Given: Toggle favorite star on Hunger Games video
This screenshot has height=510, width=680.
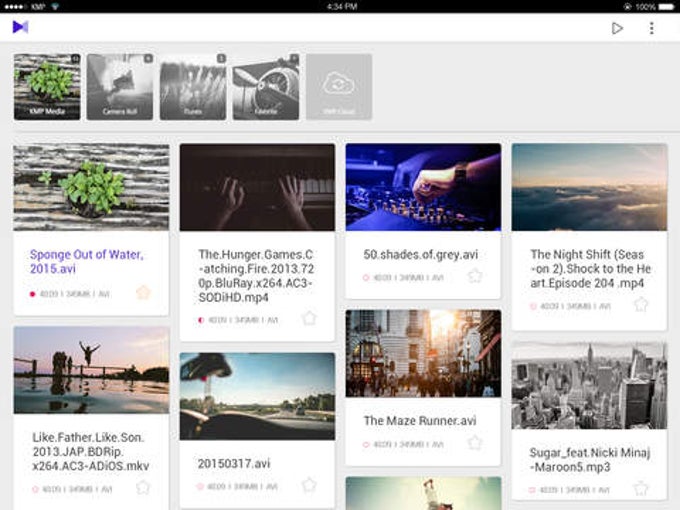Looking at the screenshot, I should (309, 318).
